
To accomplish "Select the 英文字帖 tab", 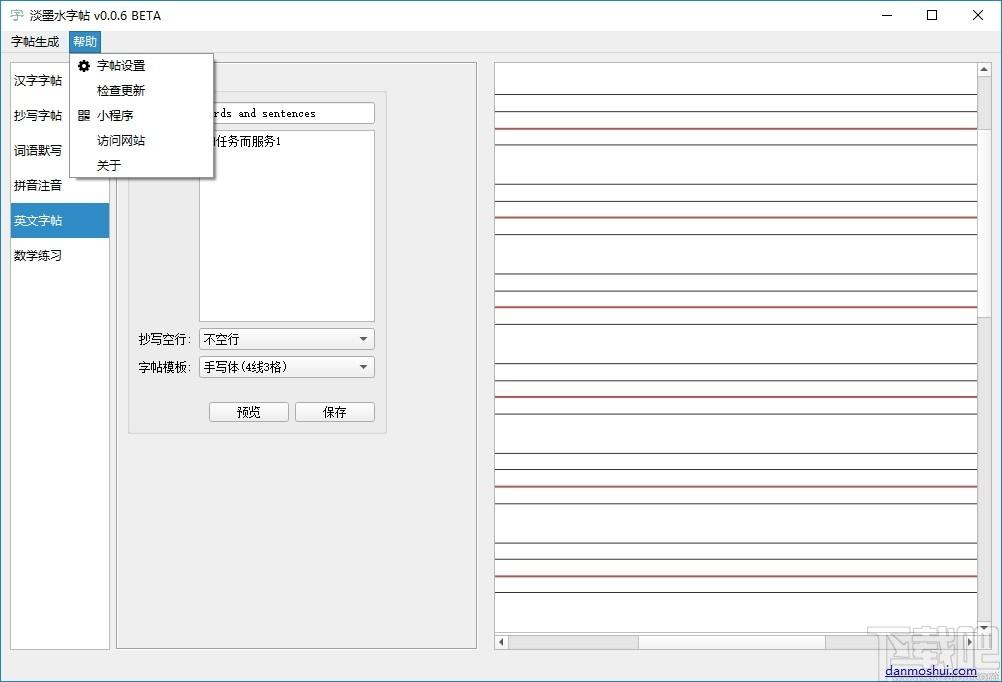I will (x=59, y=221).
